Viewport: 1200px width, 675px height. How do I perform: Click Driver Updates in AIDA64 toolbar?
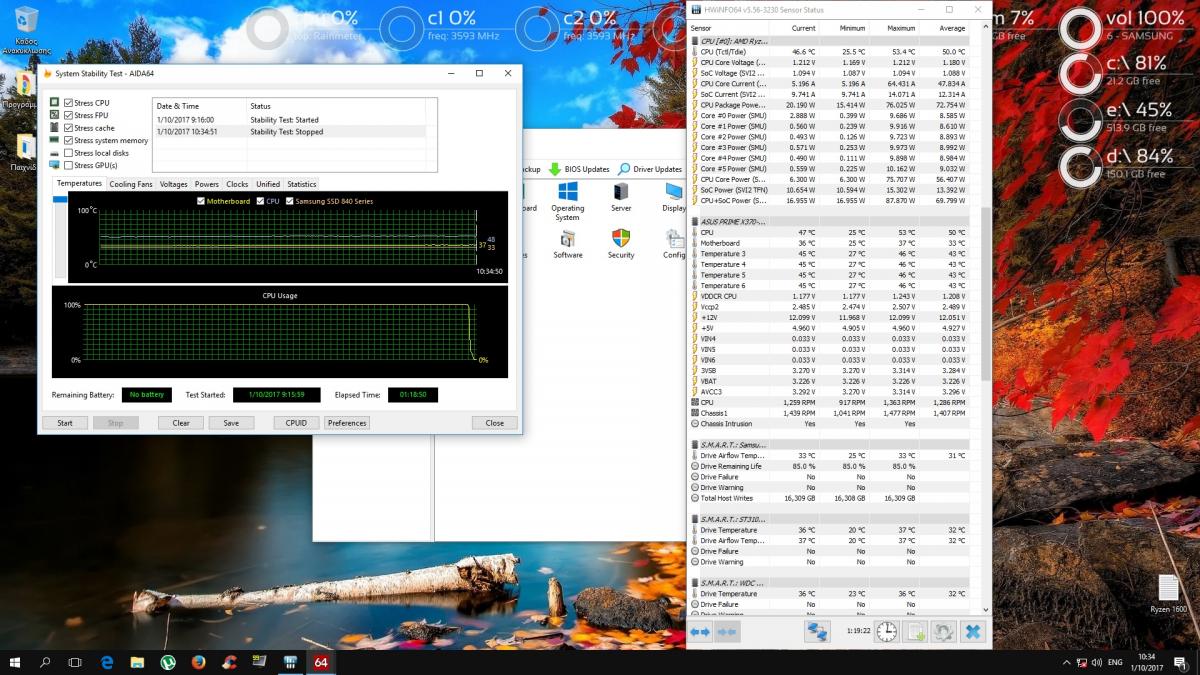click(649, 169)
